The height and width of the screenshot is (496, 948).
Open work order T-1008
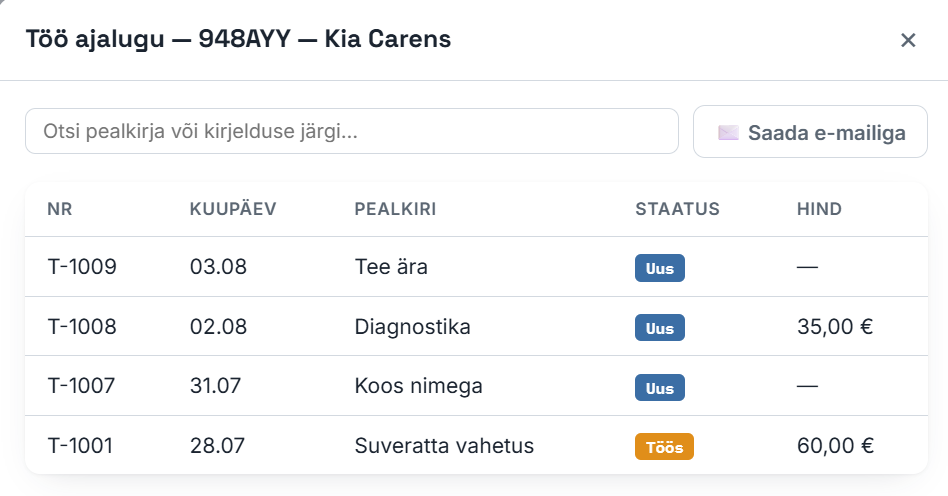(476, 327)
